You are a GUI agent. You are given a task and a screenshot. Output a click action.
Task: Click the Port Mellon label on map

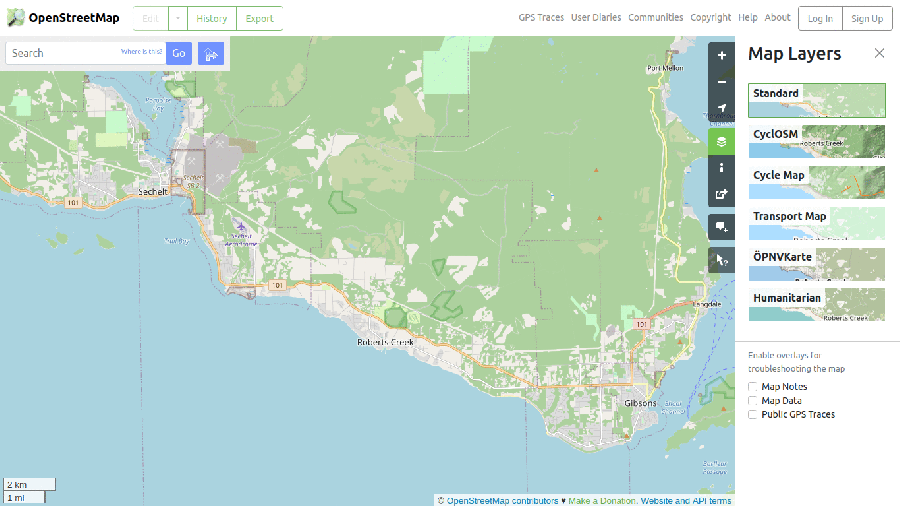click(665, 68)
